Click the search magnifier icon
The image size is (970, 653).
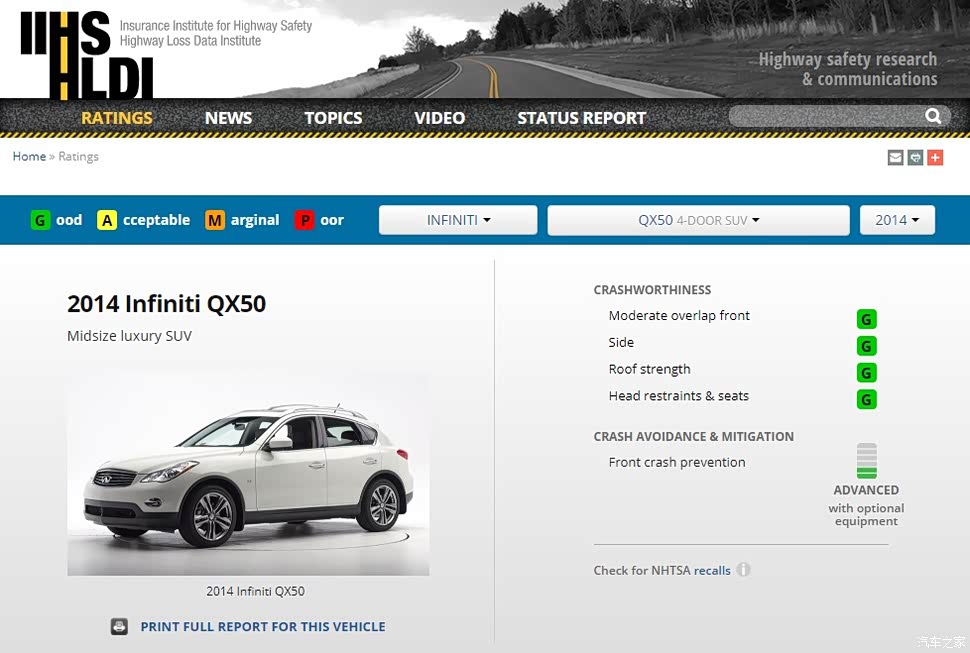[933, 116]
